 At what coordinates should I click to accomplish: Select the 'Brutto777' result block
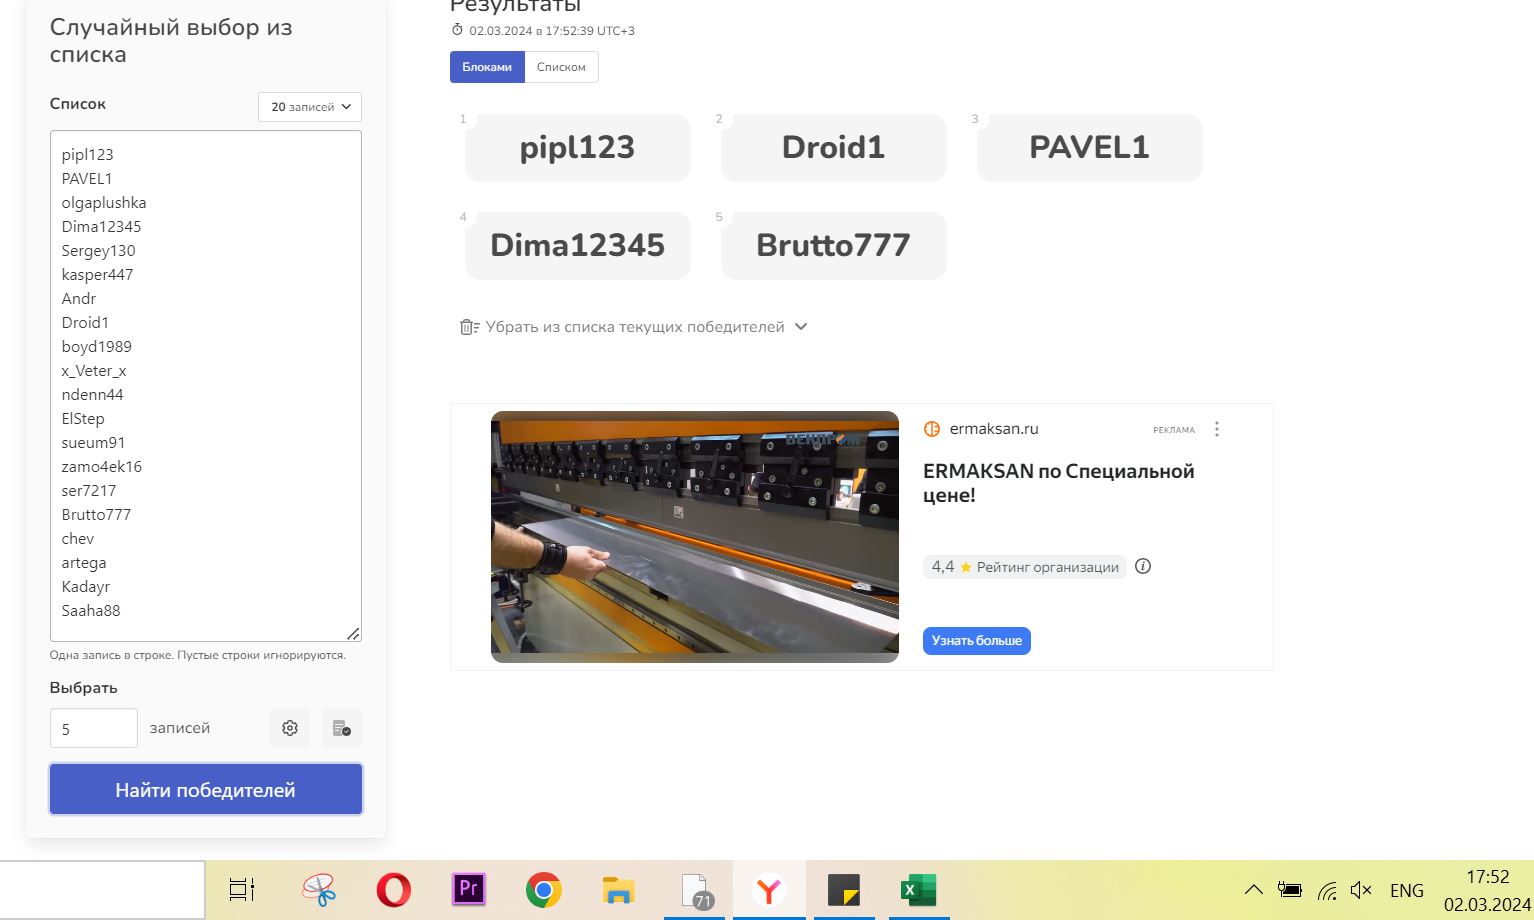(x=834, y=246)
